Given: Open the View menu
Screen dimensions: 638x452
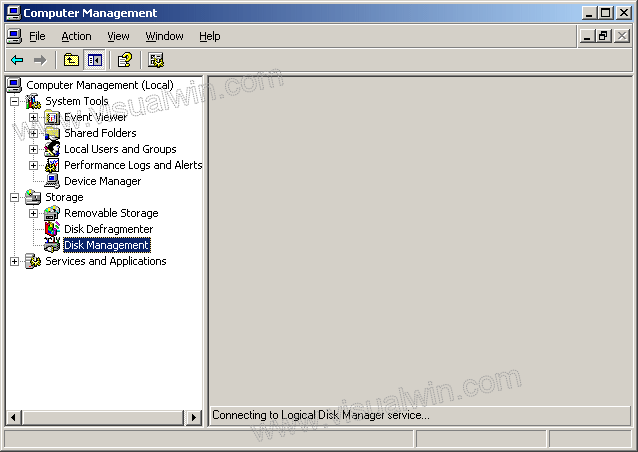Looking at the screenshot, I should pyautogui.click(x=118, y=36).
